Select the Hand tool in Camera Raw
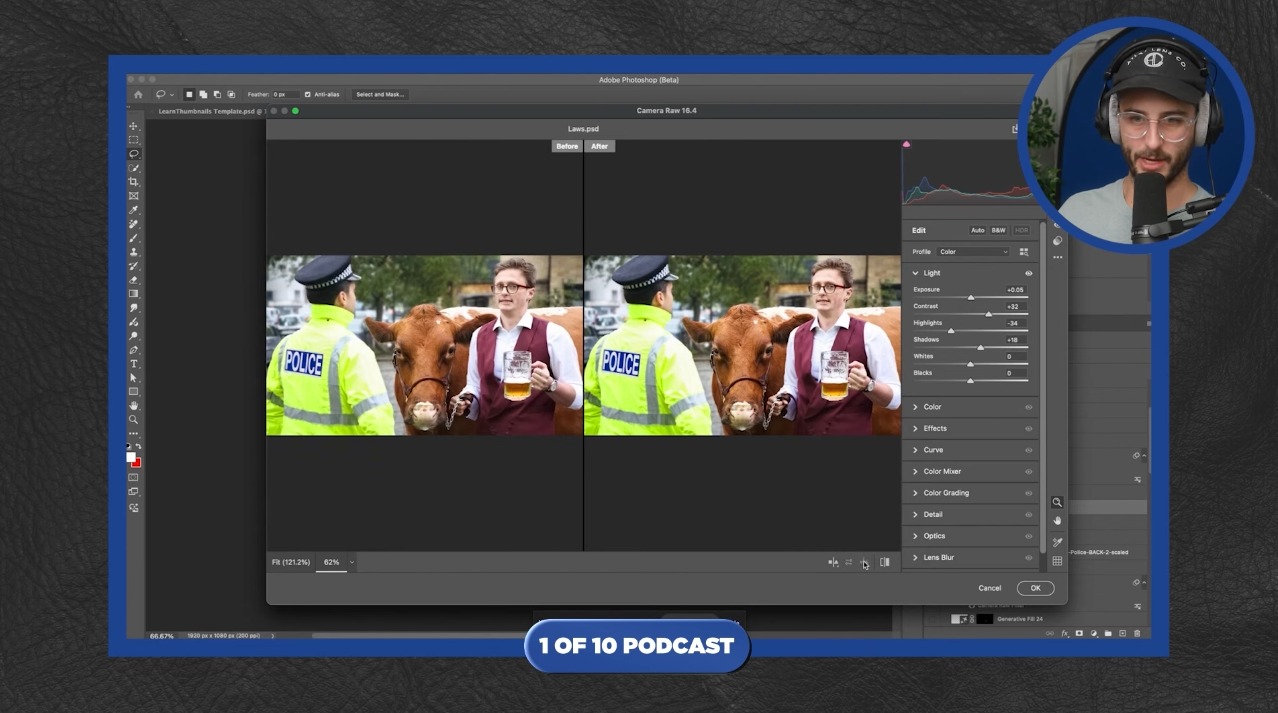This screenshot has height=713, width=1278. tap(1057, 521)
